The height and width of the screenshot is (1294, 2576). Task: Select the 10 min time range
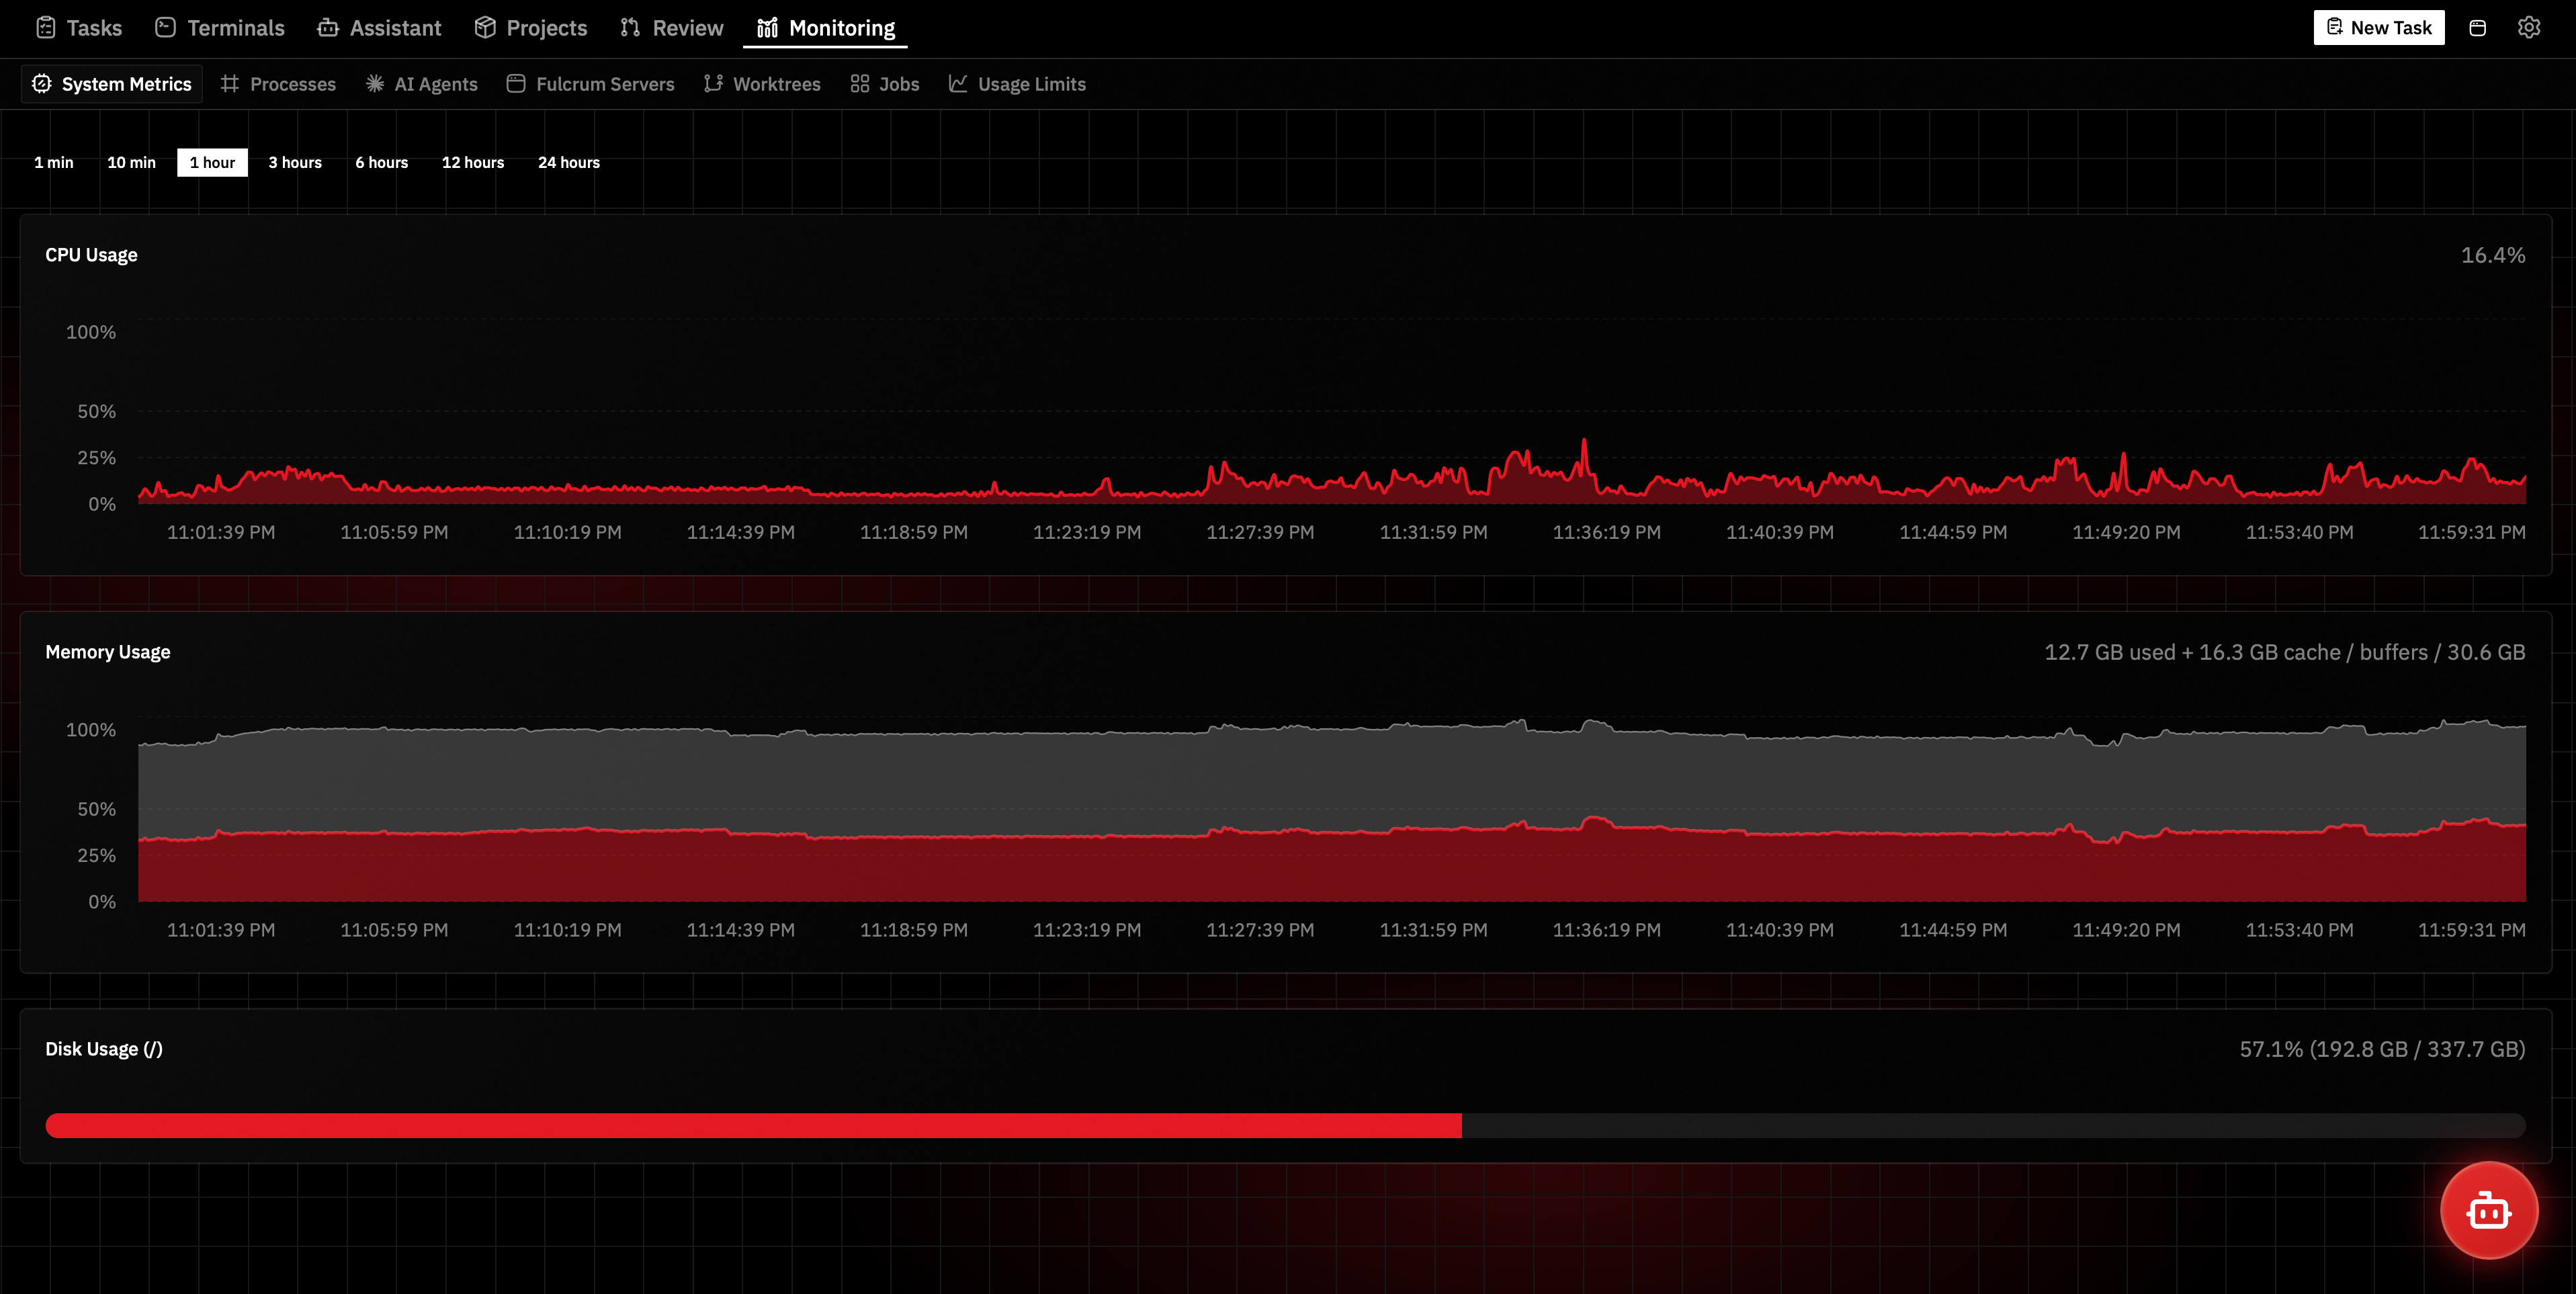pos(131,162)
